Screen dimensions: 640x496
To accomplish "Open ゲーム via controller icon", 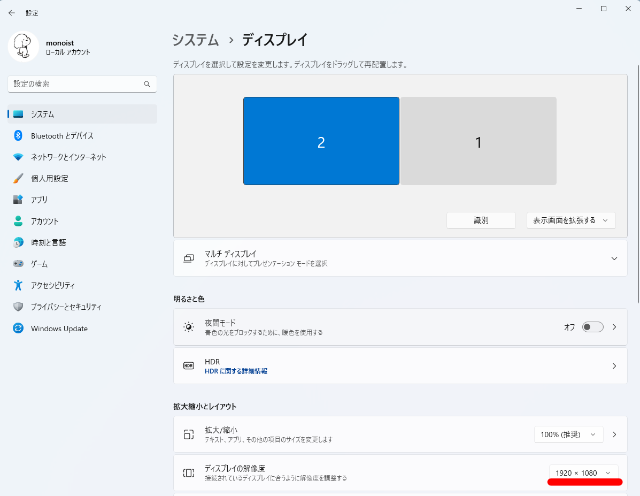I will 18,264.
